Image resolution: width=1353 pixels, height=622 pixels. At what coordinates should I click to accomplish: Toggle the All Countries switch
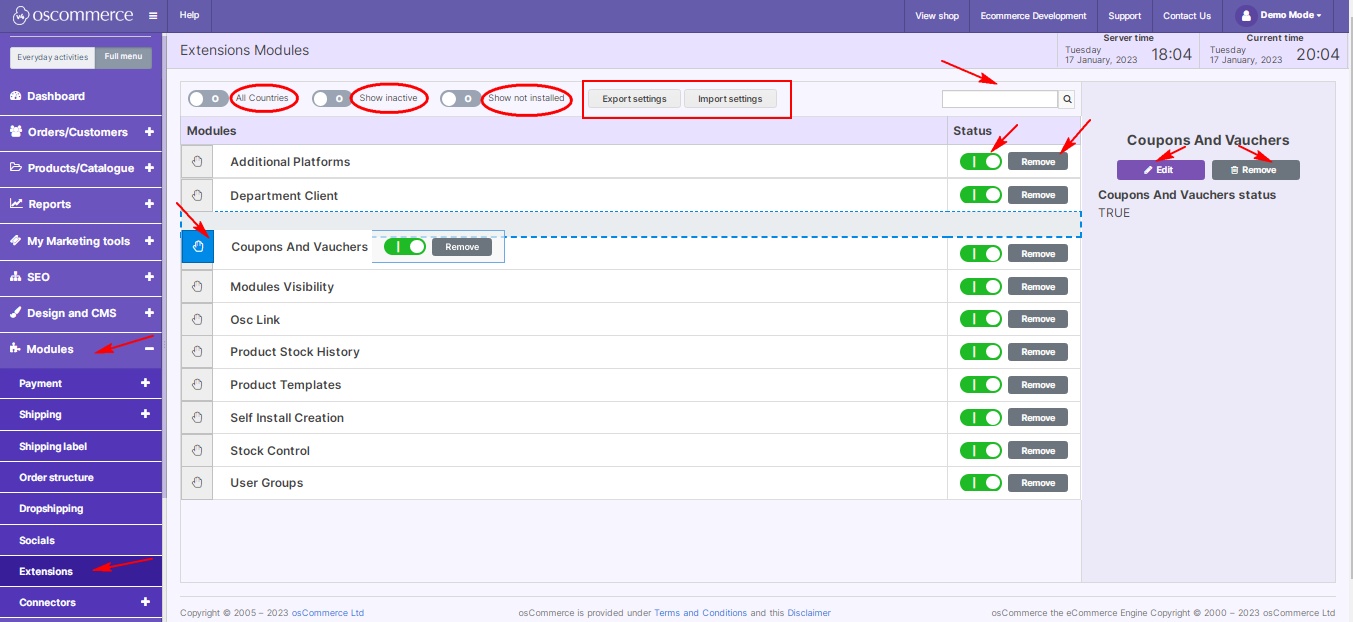pos(208,99)
